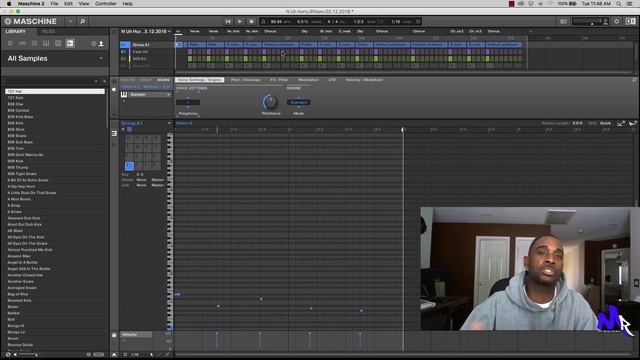Screen dimensions: 640x360
Task: Open the Engine Mode Standard selector
Action: 299,102
